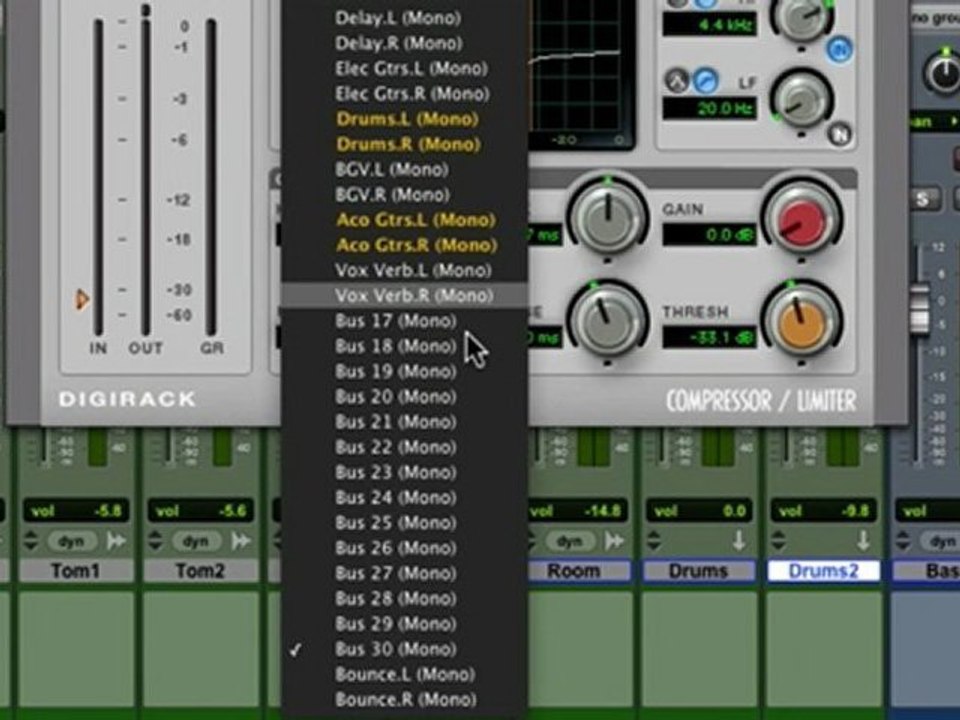Screen dimensions: 960x720
Task: Select Delay.L (Mono) bus
Action: [x=404, y=18]
